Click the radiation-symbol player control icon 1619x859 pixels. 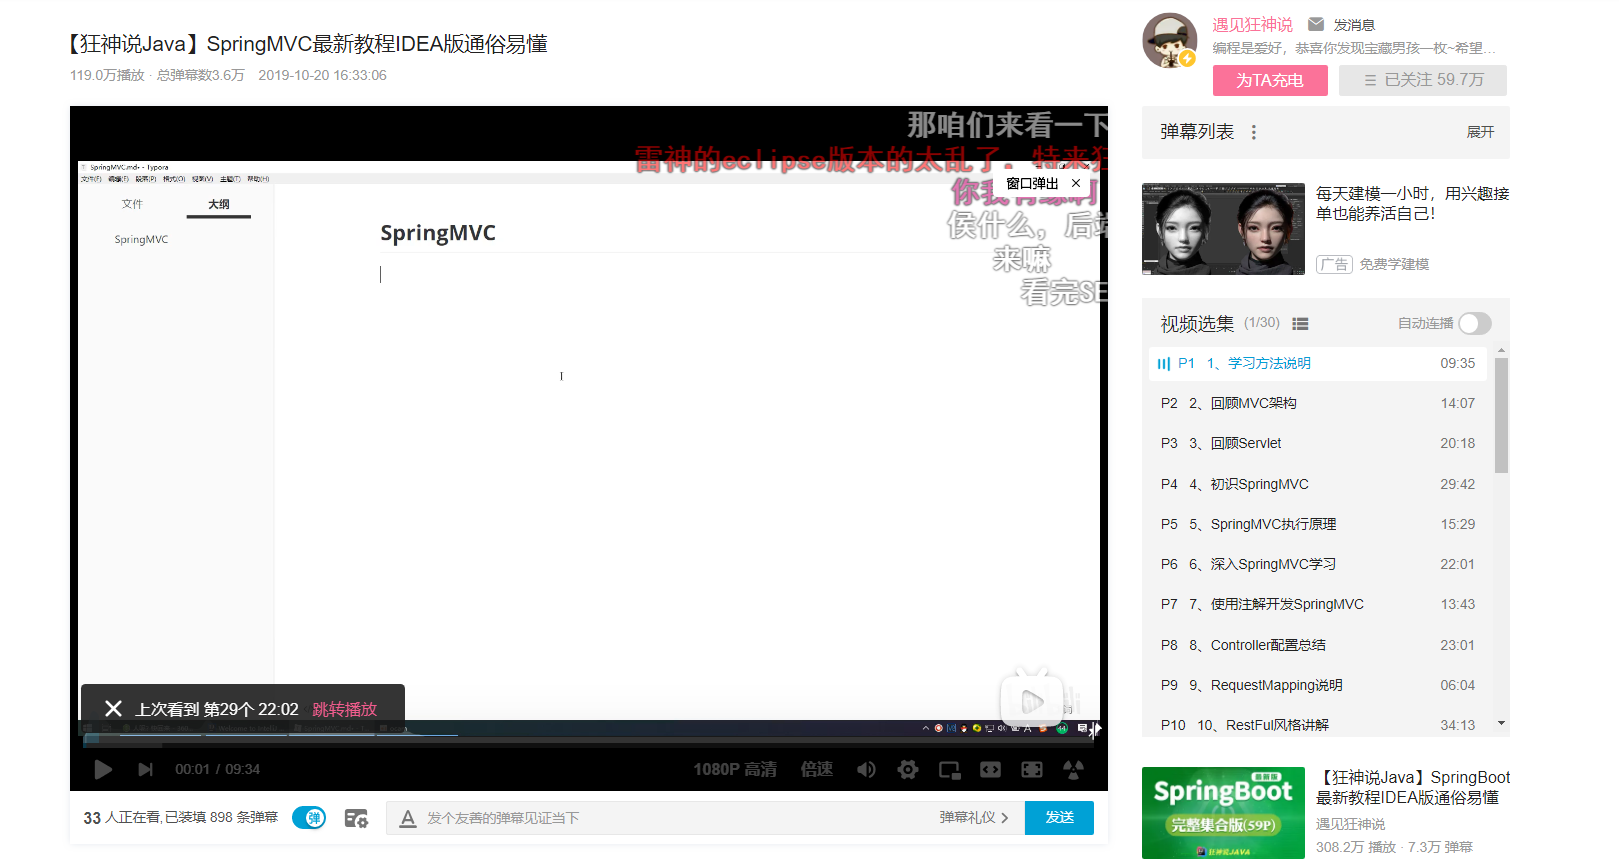click(1073, 769)
